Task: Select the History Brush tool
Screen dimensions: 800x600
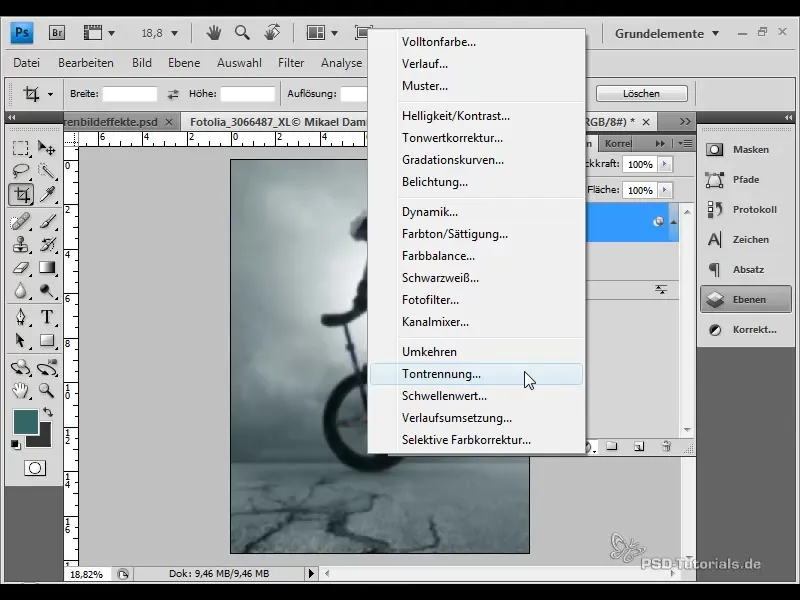Action: pyautogui.click(x=47, y=245)
